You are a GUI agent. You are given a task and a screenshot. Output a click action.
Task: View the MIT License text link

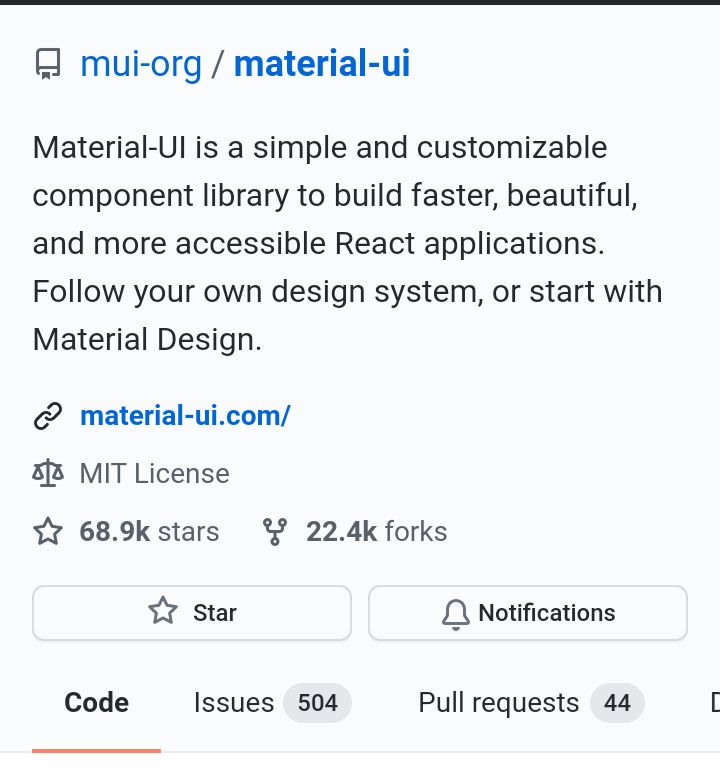pyautogui.click(x=154, y=473)
